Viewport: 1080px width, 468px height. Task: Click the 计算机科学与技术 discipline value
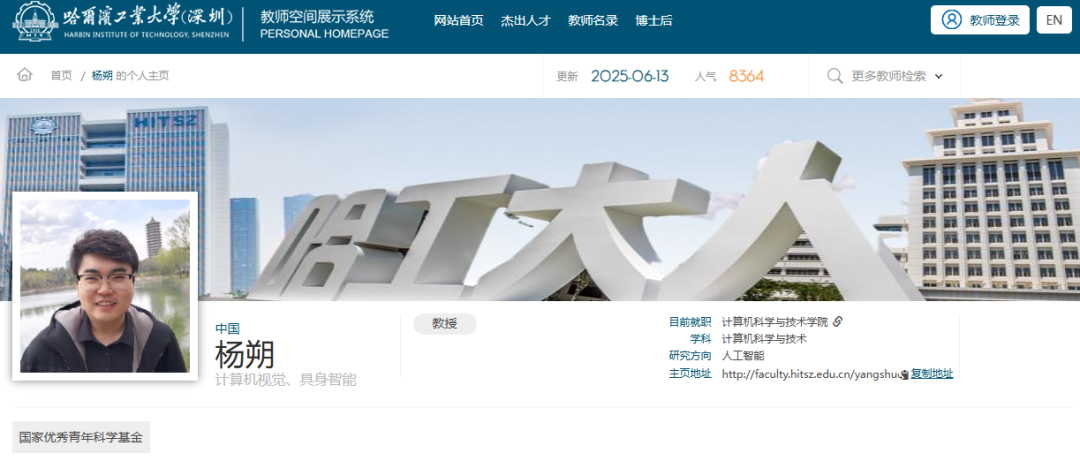point(765,339)
